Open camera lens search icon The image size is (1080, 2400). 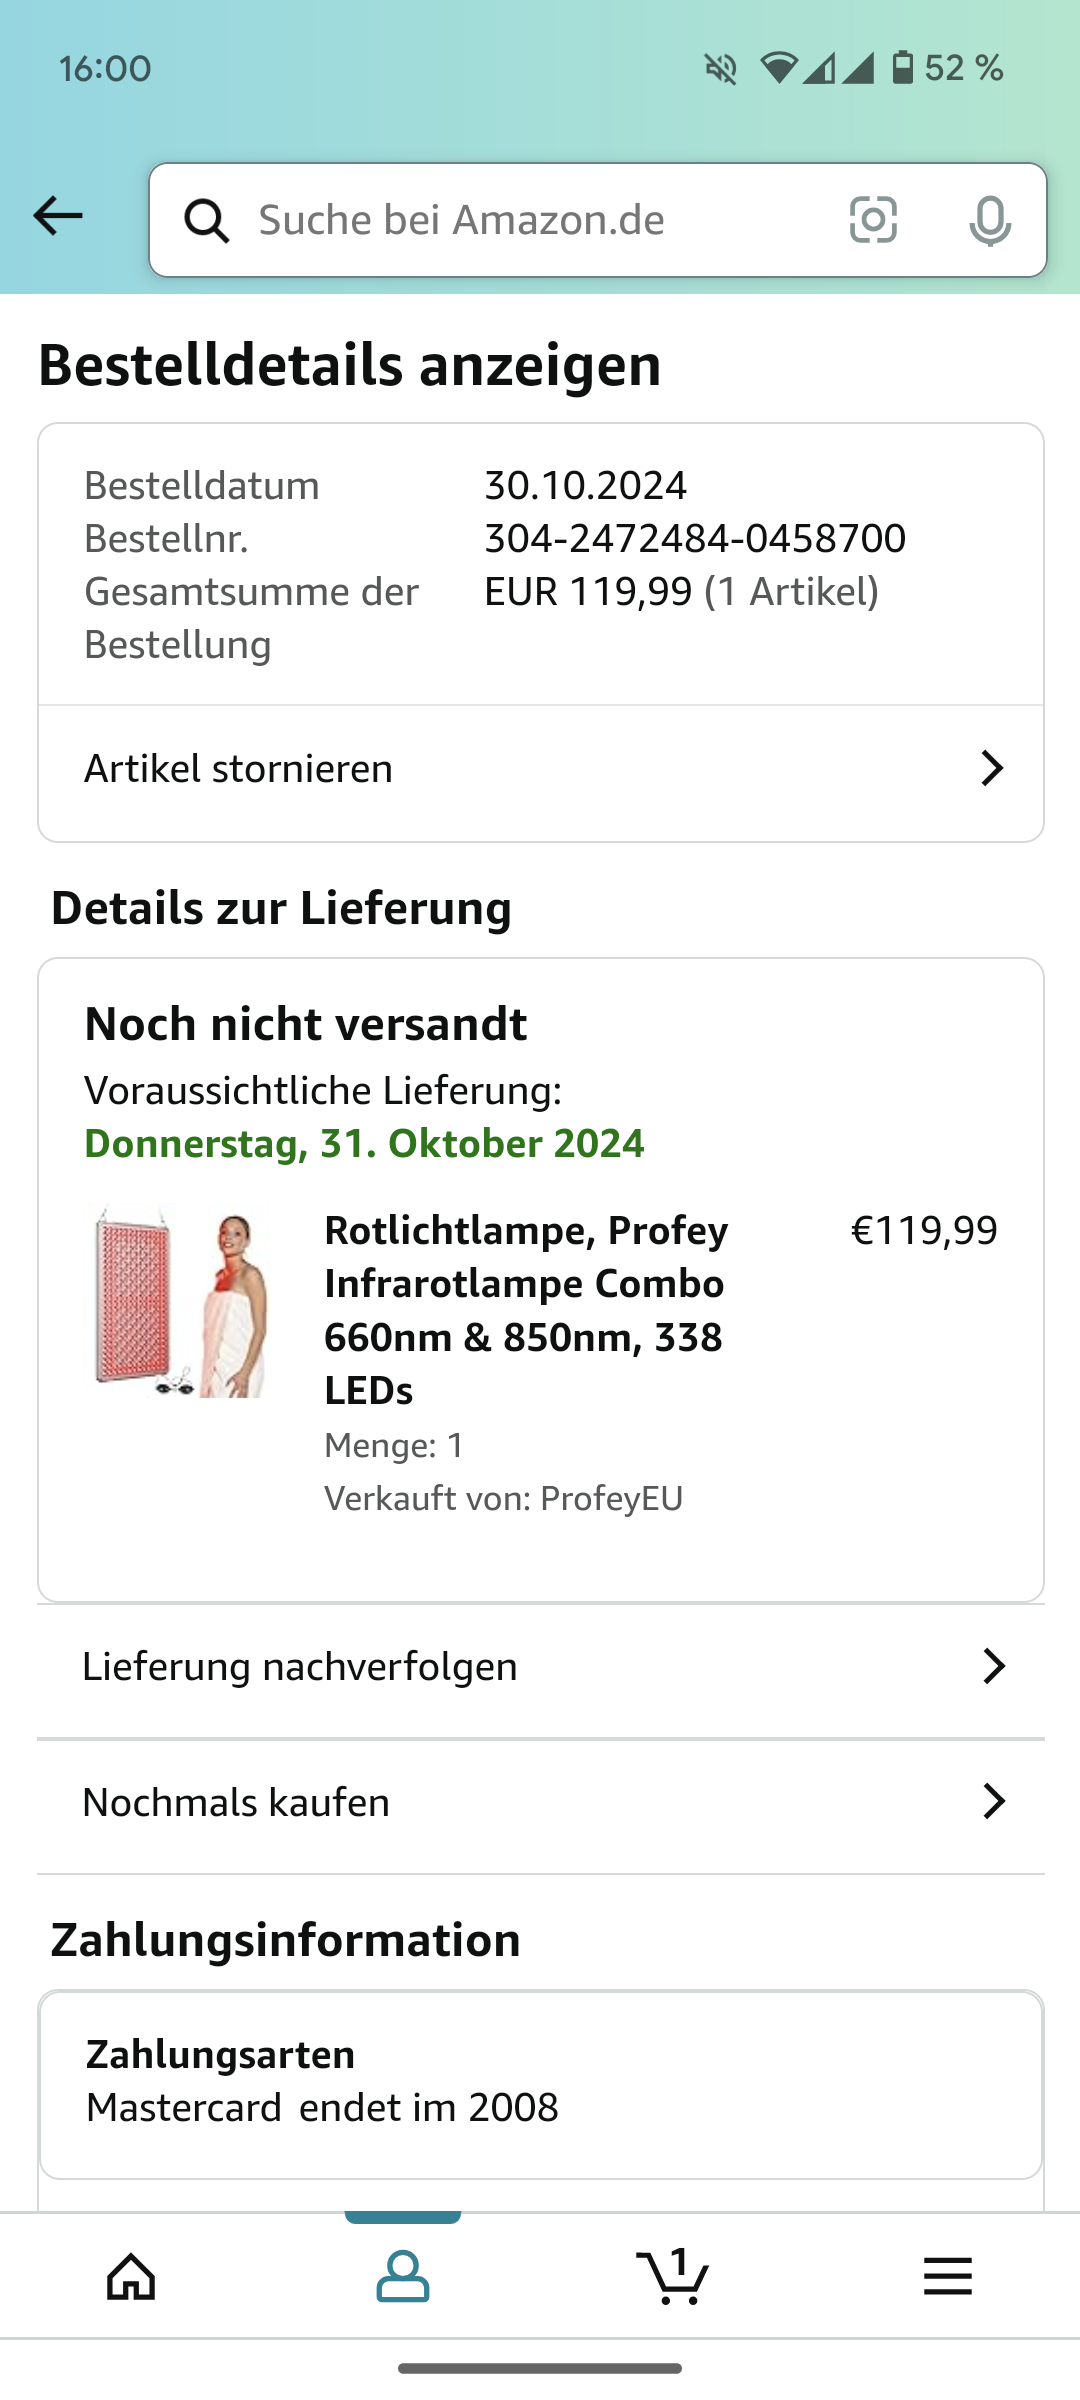873,220
